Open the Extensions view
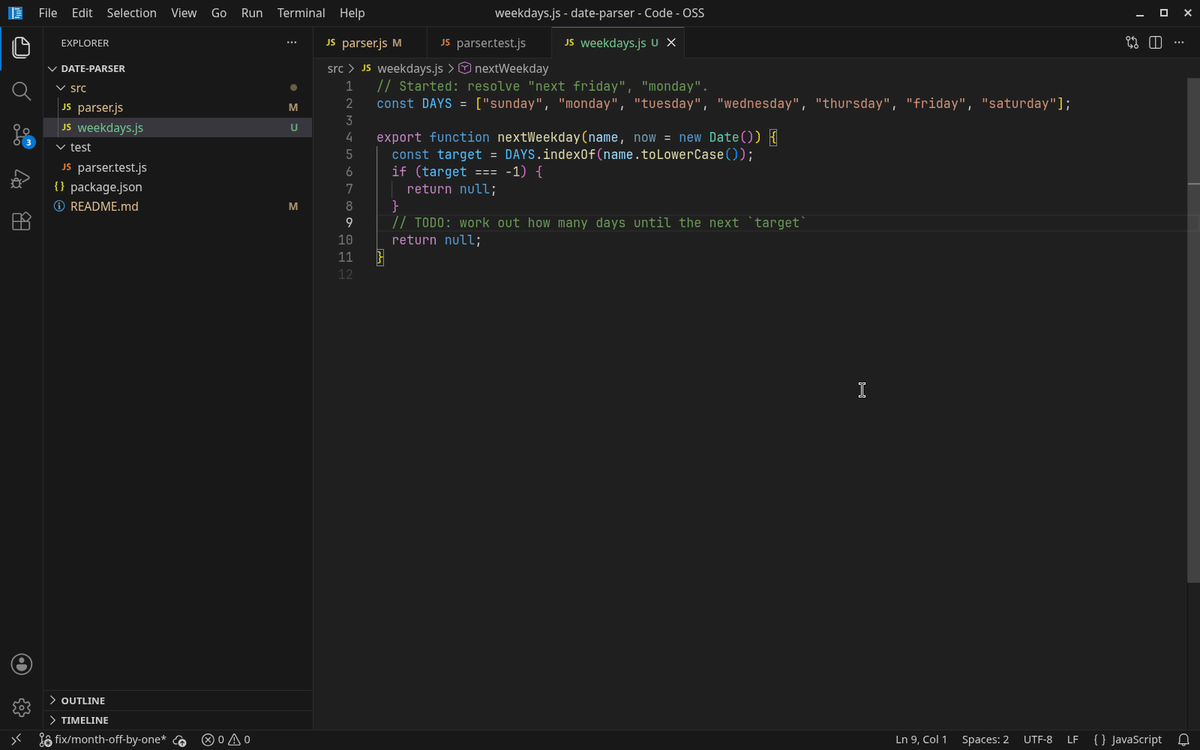Image resolution: width=1200 pixels, height=750 pixels. point(21,222)
